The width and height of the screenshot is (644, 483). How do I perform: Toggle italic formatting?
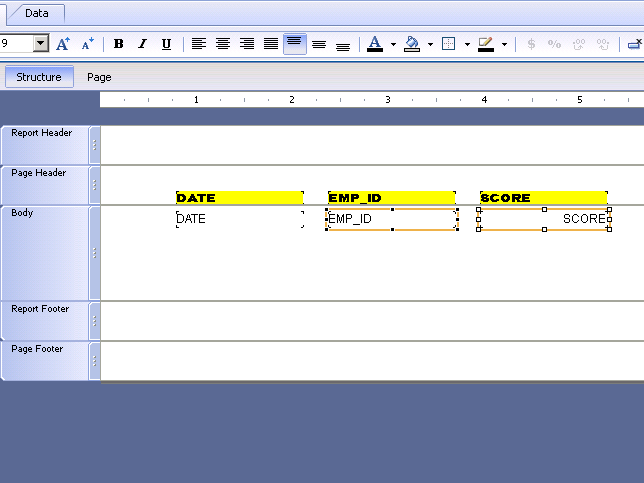142,44
